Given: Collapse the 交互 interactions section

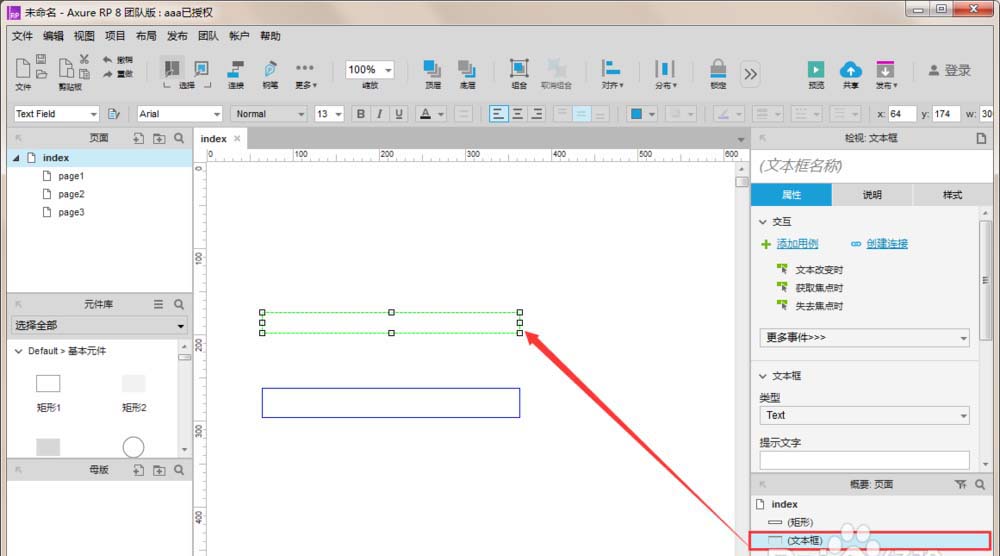Looking at the screenshot, I should tap(763, 221).
